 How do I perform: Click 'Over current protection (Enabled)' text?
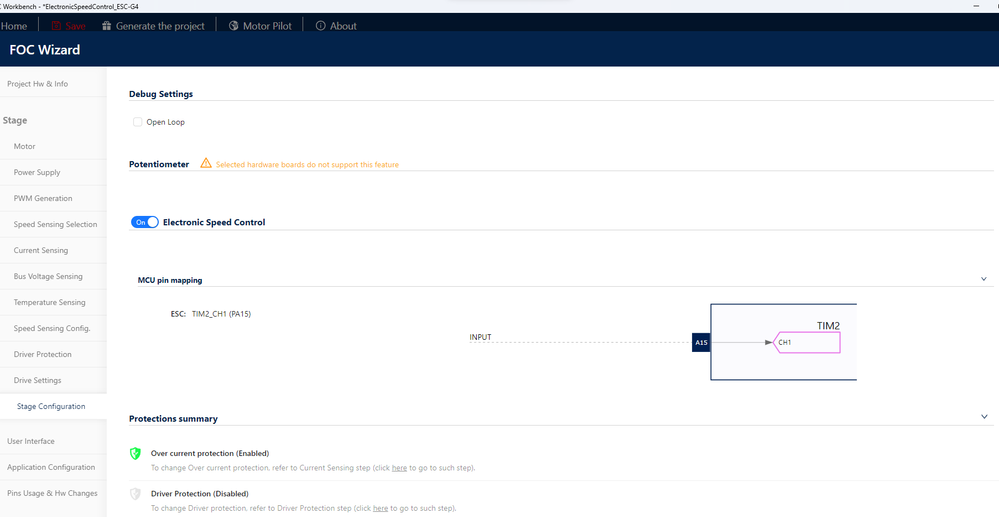click(x=210, y=453)
